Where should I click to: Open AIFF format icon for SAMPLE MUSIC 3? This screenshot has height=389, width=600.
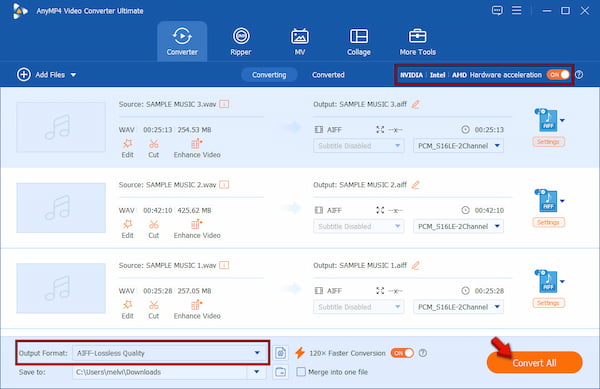[546, 120]
